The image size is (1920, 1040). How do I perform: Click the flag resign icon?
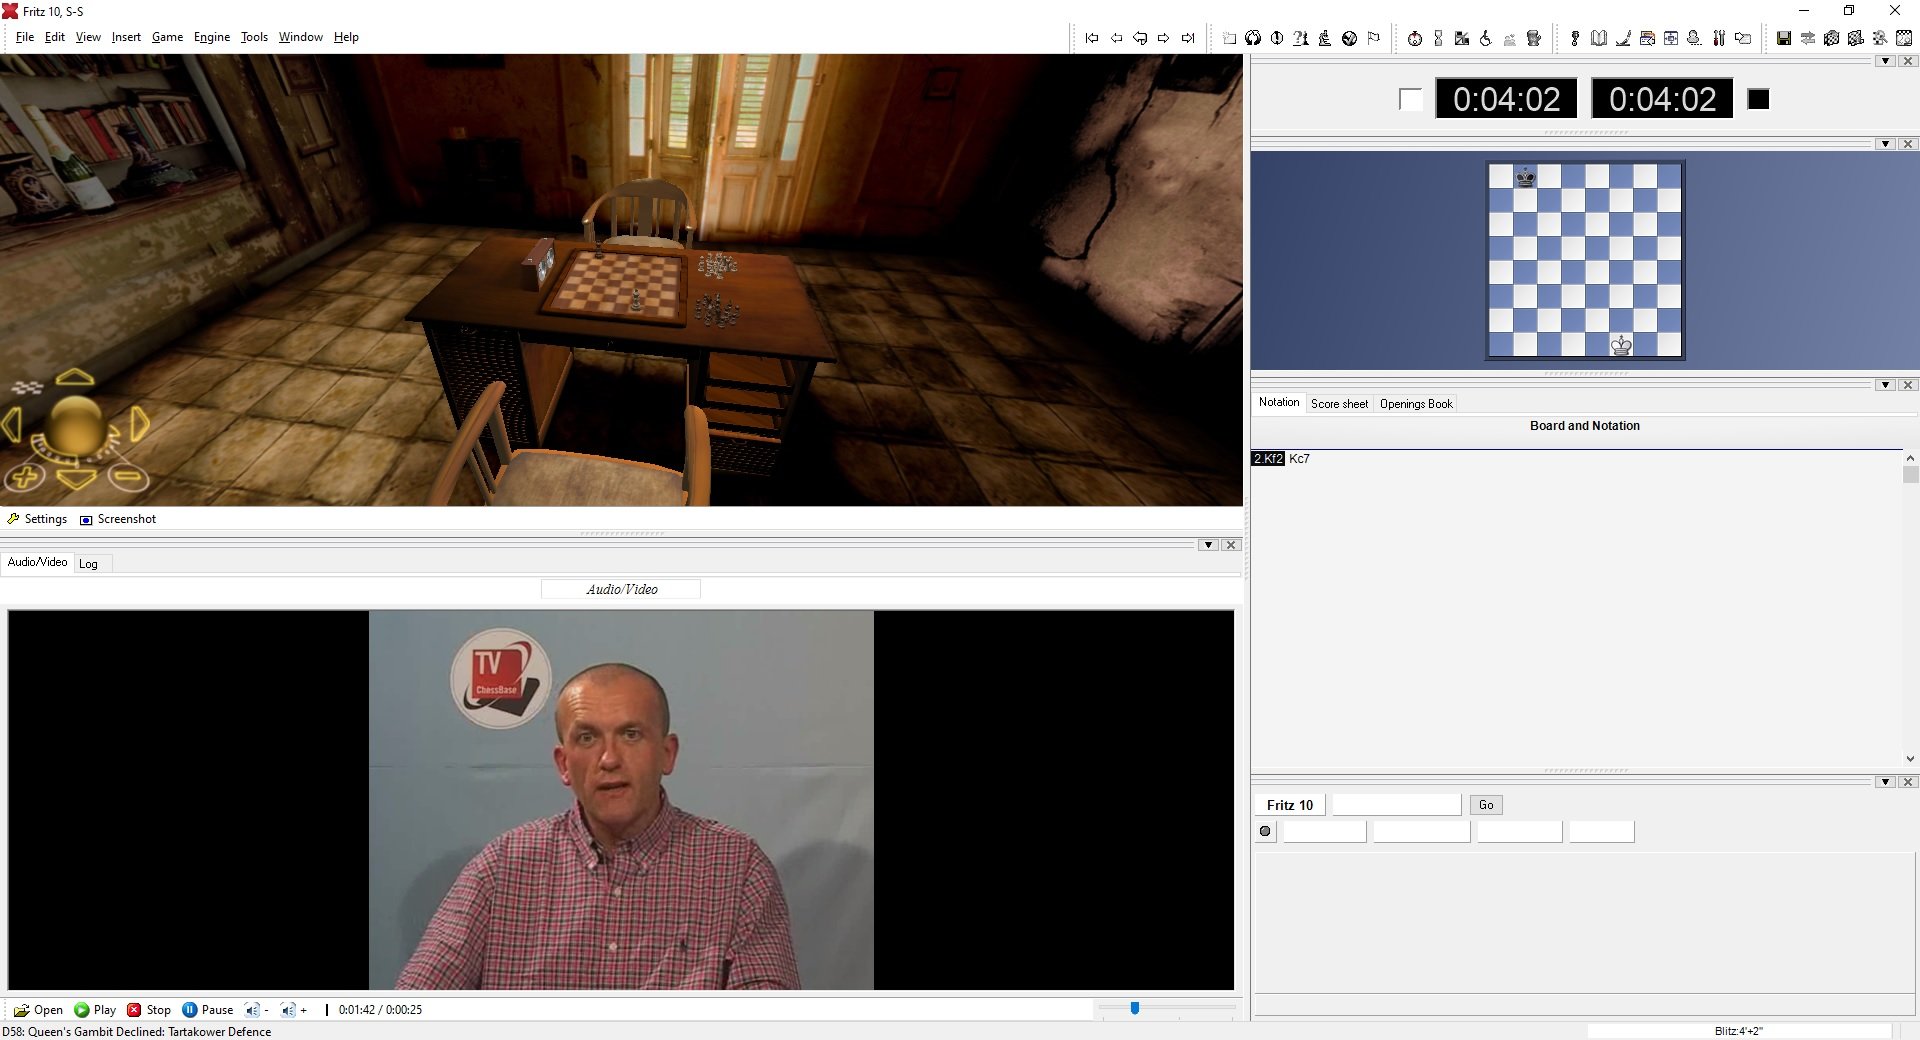[1374, 38]
